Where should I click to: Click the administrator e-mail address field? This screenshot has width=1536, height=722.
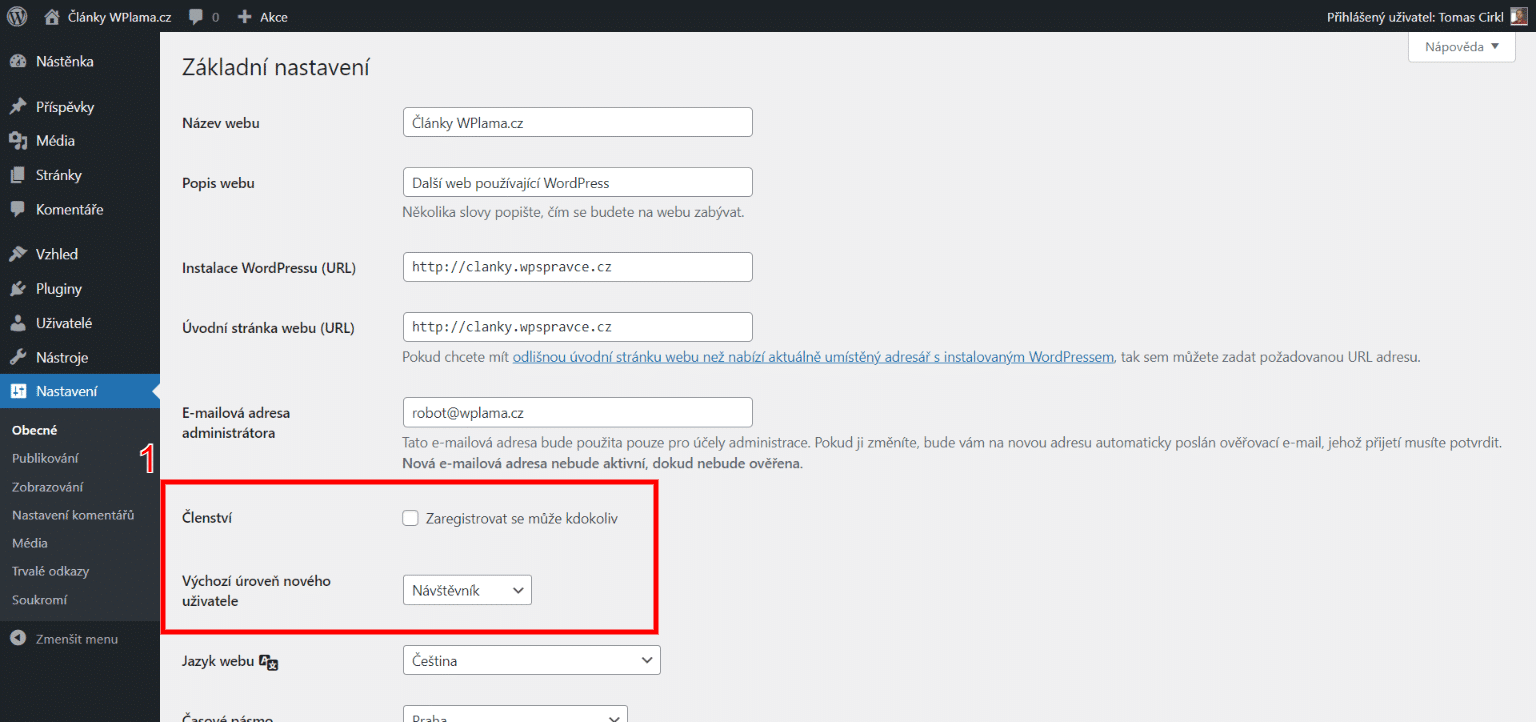click(x=577, y=412)
